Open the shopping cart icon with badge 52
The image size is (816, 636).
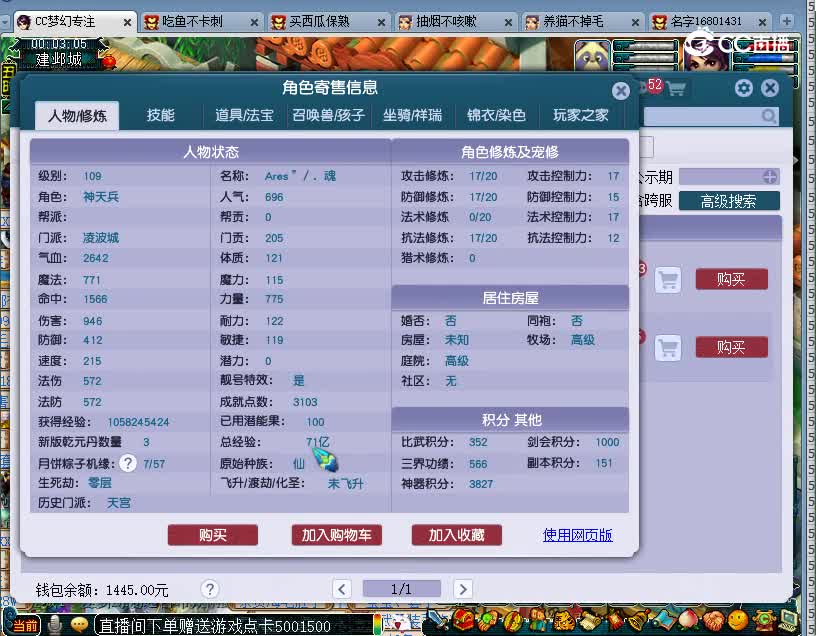tap(675, 88)
